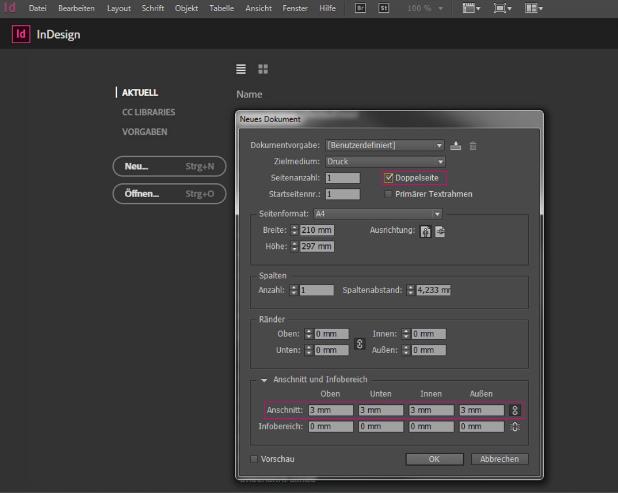The width and height of the screenshot is (618, 493).
Task: Click the Abbrechen button
Action: tap(499, 459)
